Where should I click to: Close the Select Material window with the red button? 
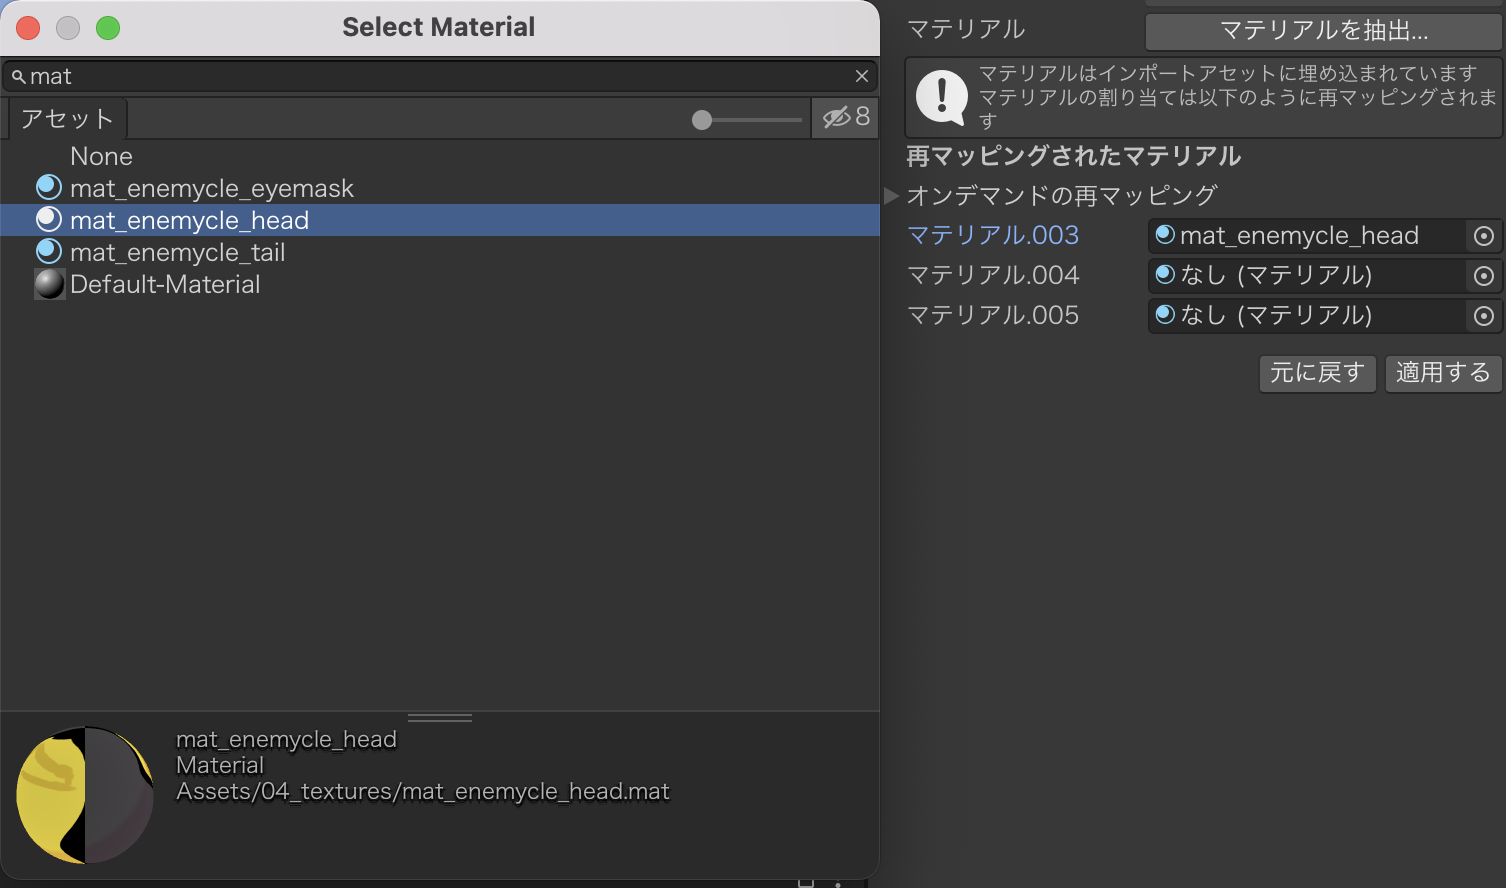pyautogui.click(x=28, y=28)
